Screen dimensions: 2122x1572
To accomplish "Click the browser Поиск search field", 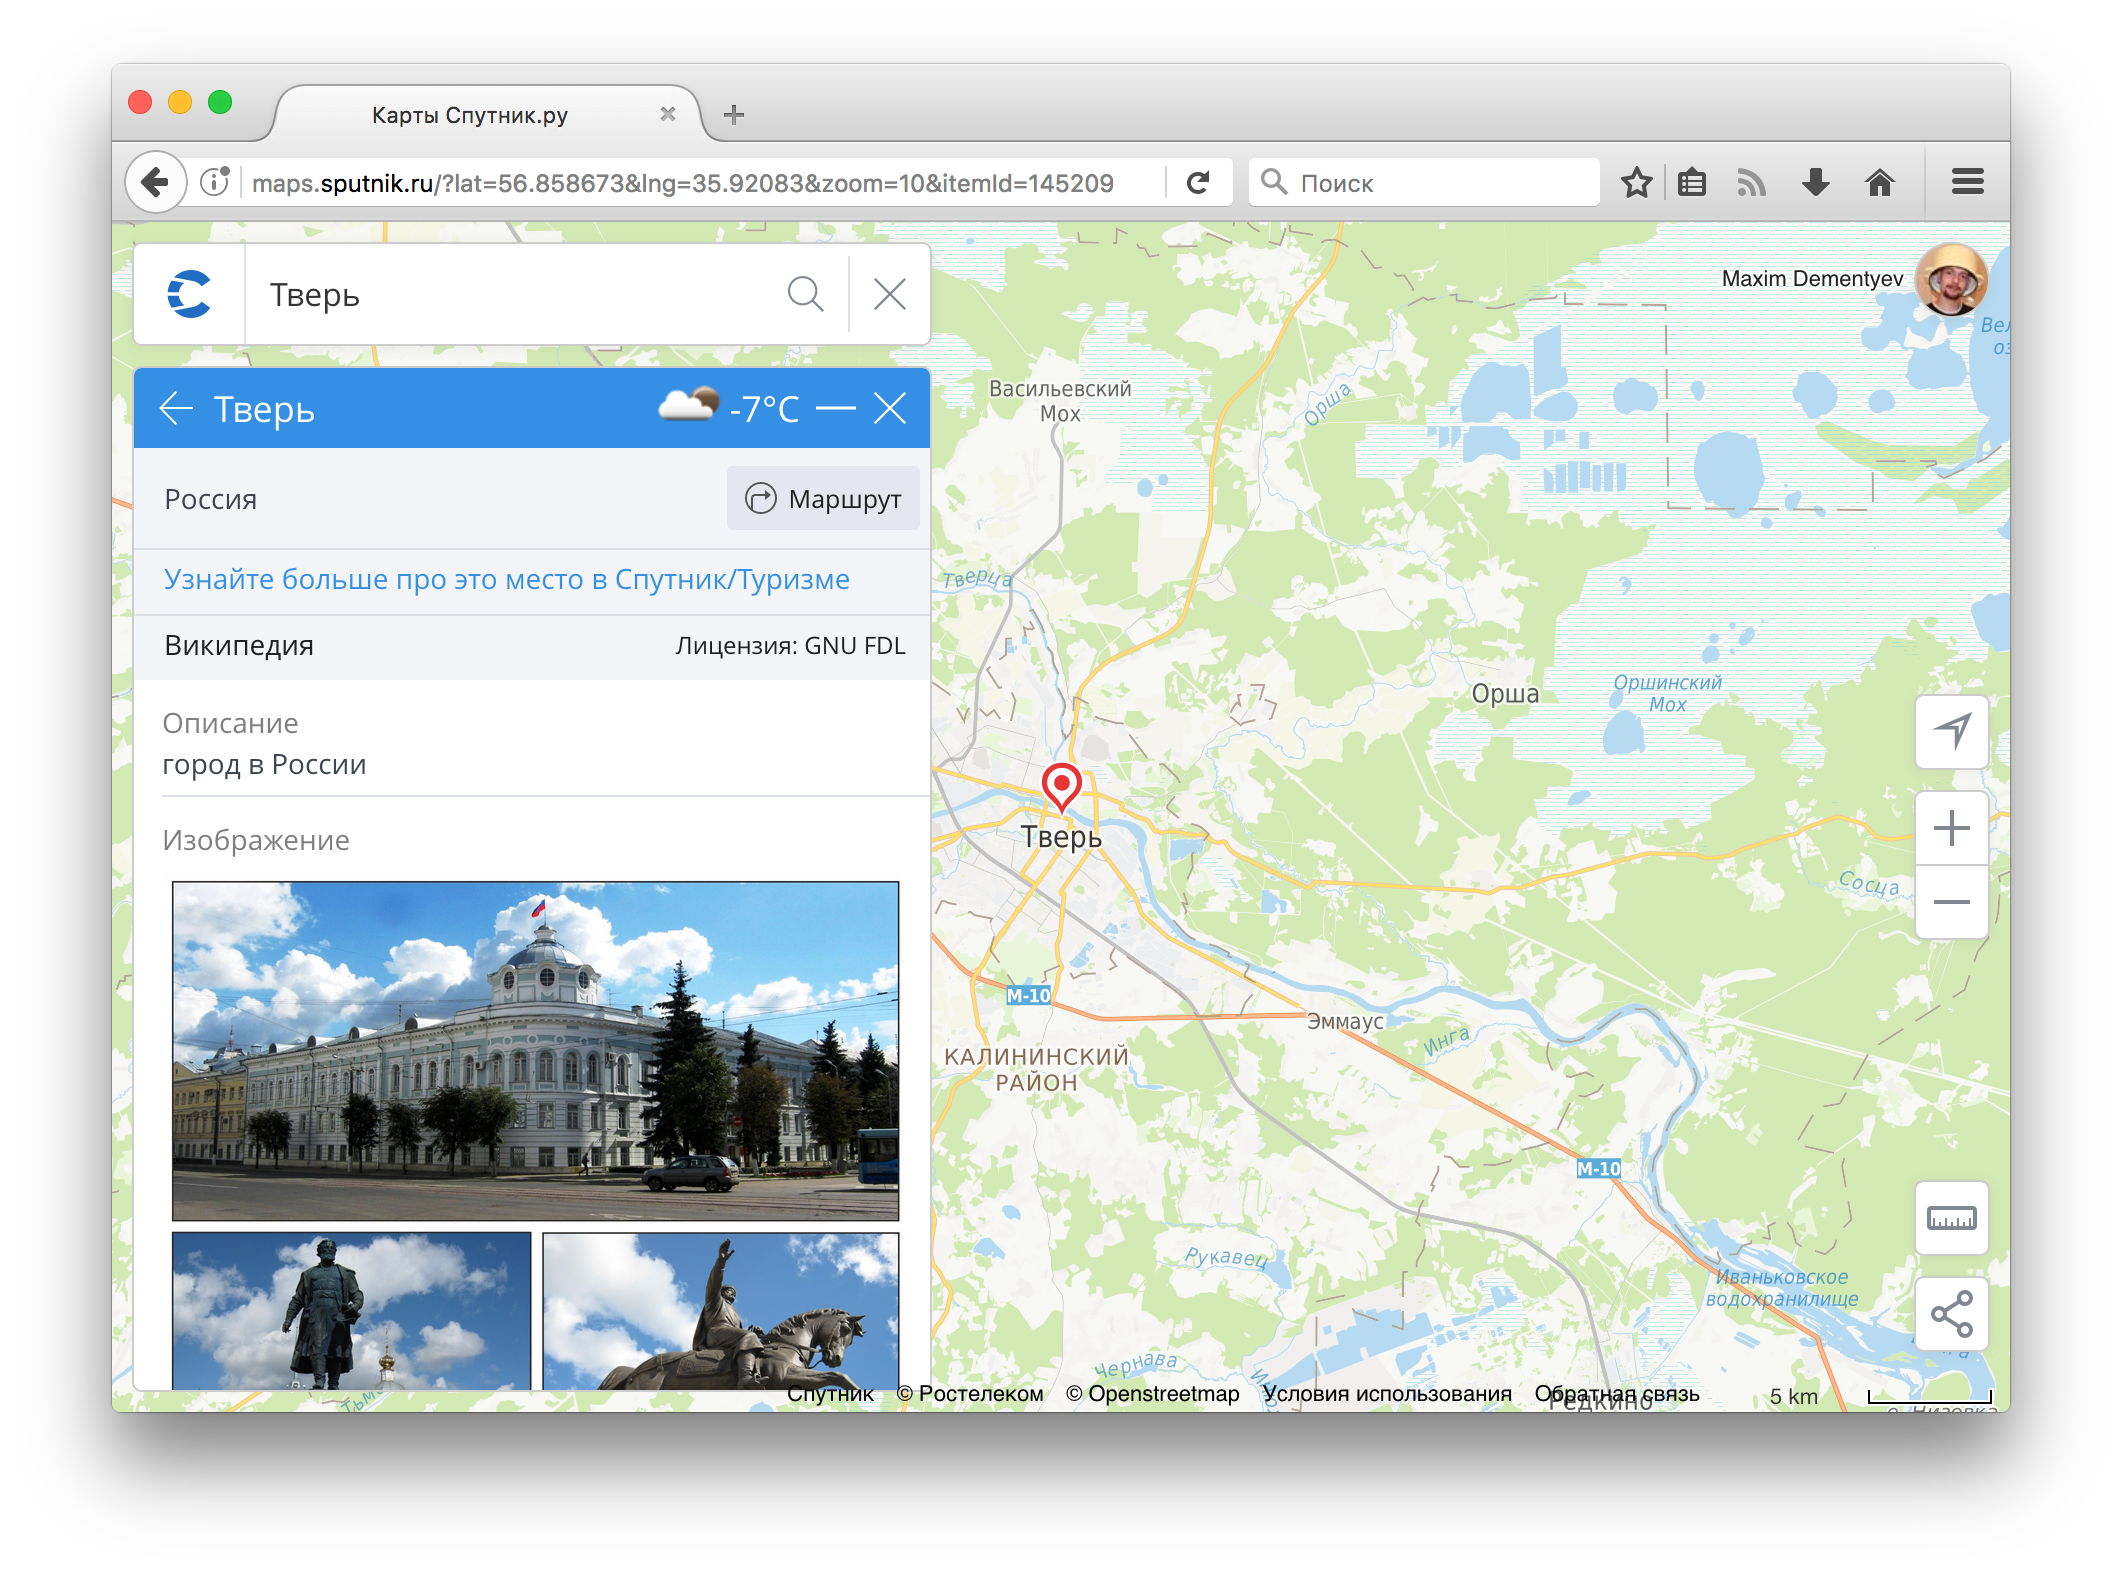I will pos(1424,182).
